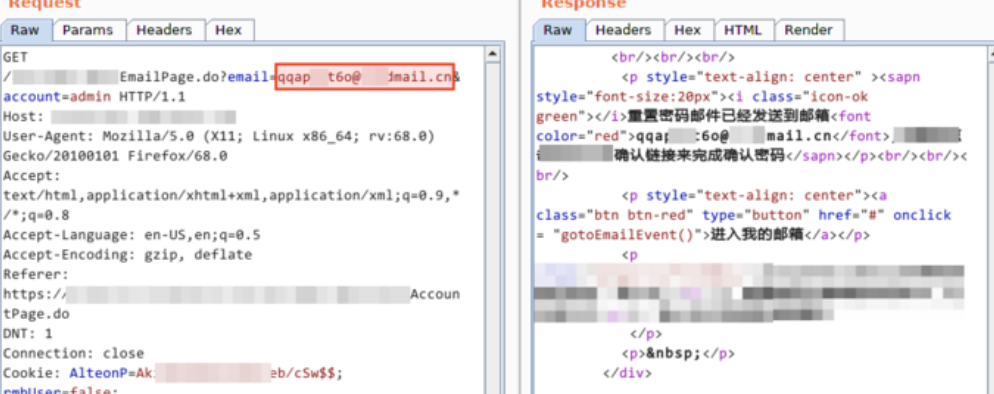Select the Request panel Raw tab
This screenshot has width=994, height=394.
[25, 30]
